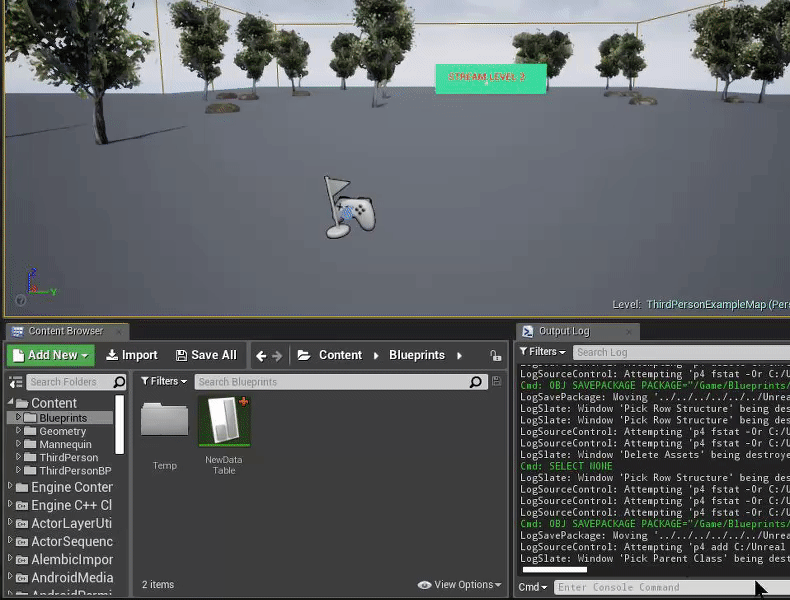The width and height of the screenshot is (790, 600).
Task: Select Engine C++ Classes tree item
Action: coord(72,505)
